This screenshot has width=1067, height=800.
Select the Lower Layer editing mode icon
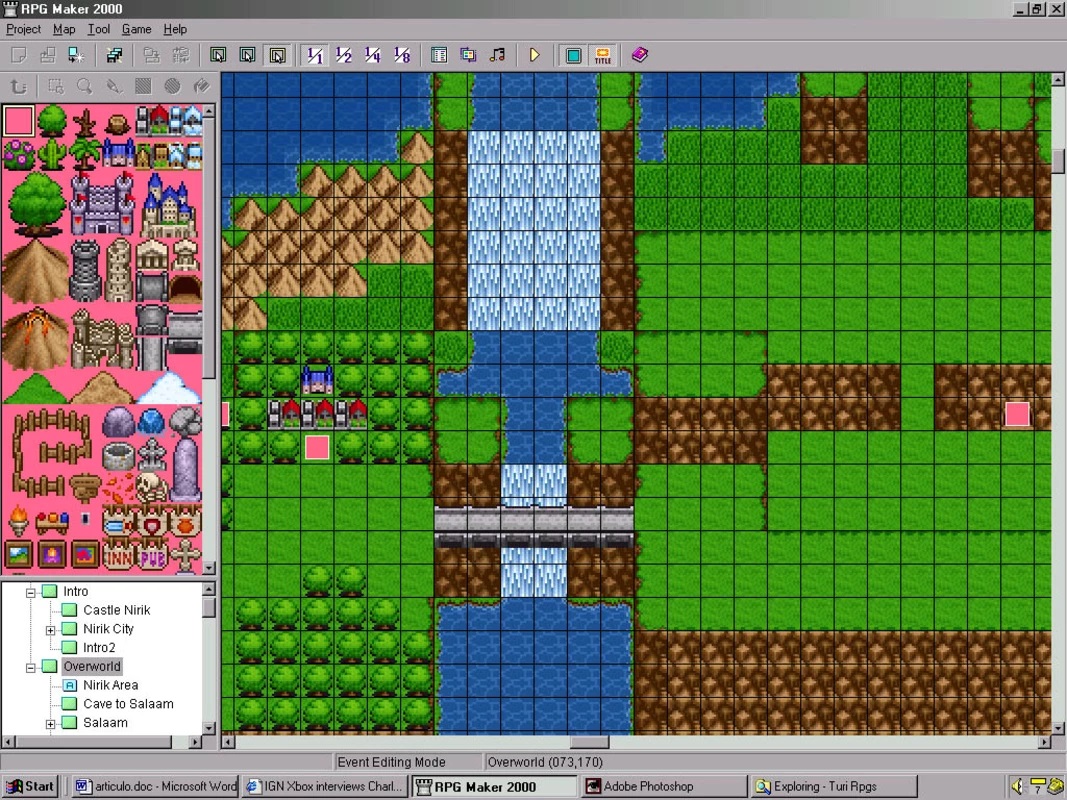(x=218, y=55)
